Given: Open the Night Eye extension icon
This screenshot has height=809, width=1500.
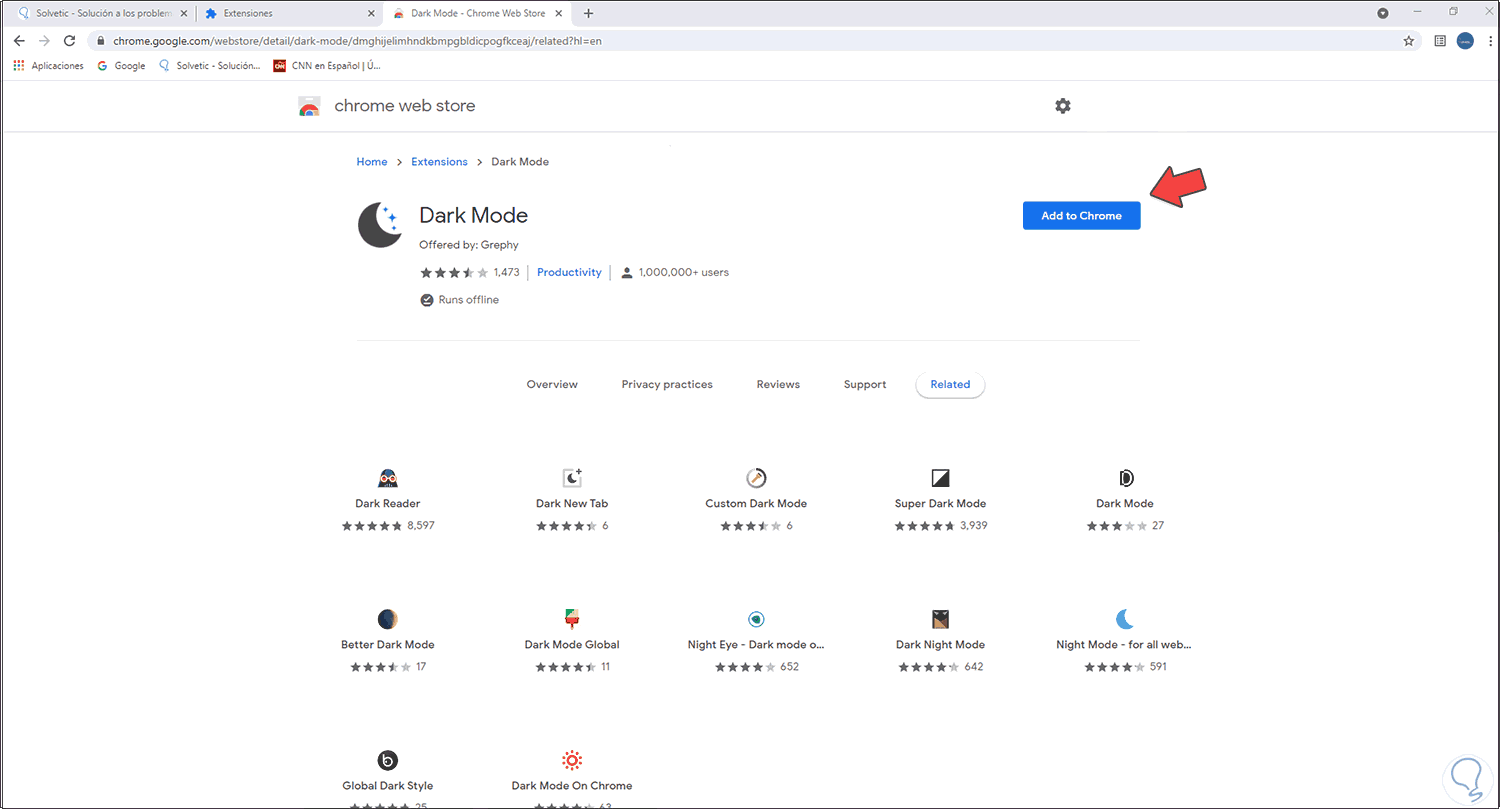Looking at the screenshot, I should [x=756, y=619].
